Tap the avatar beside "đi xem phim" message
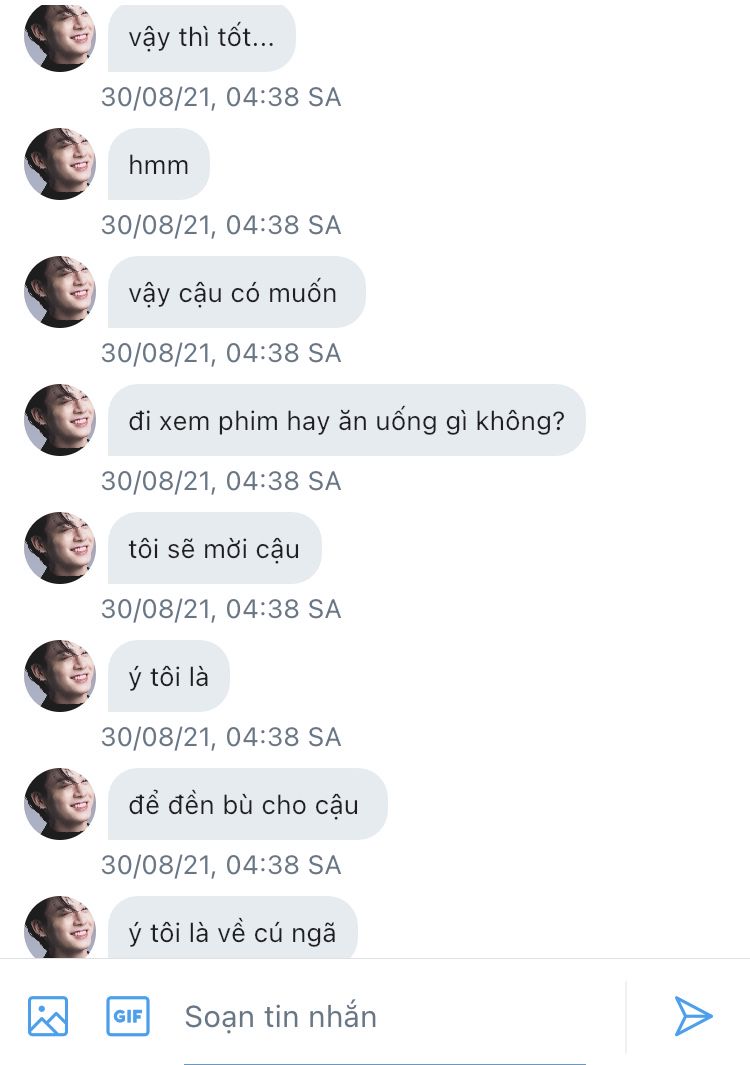The width and height of the screenshot is (750, 1065). click(60, 420)
